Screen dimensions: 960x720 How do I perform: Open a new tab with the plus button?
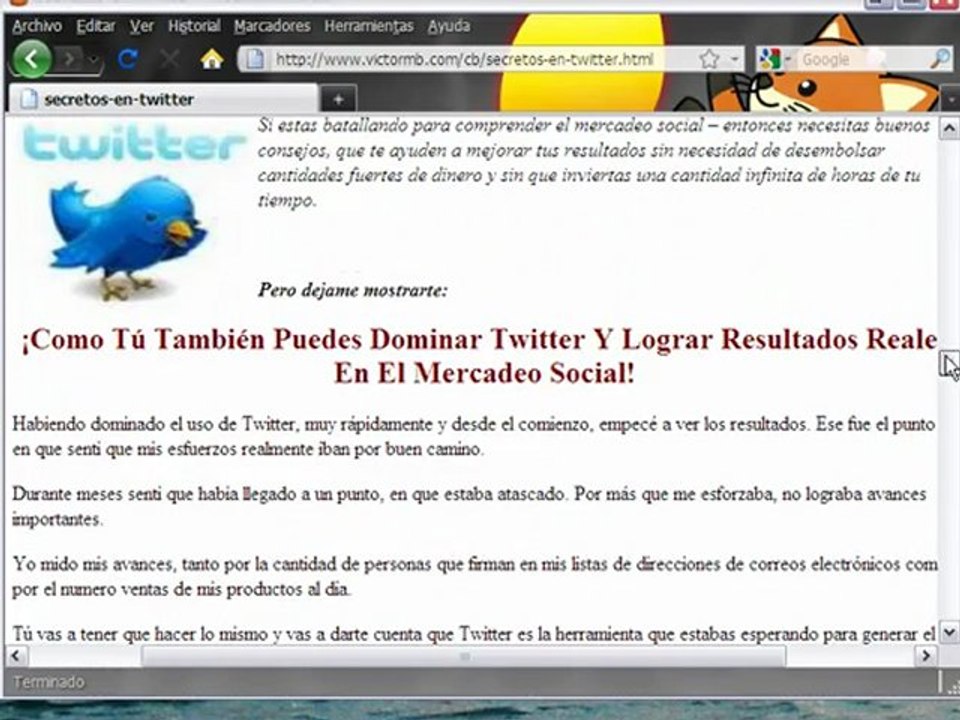tap(338, 99)
